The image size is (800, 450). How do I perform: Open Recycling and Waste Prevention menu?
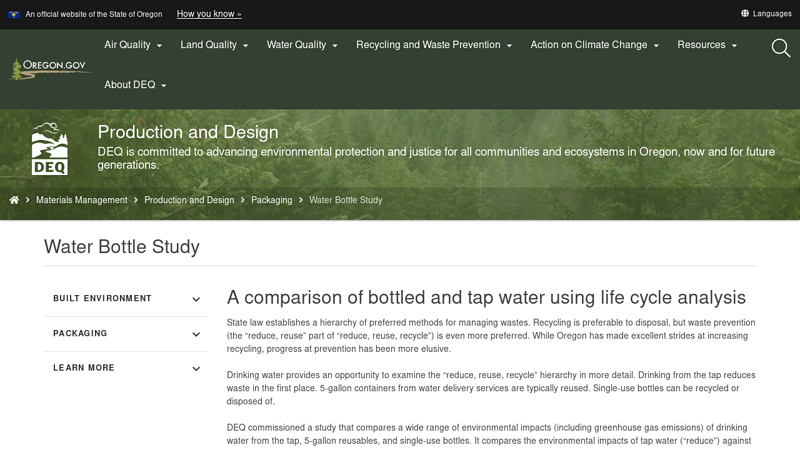point(434,45)
